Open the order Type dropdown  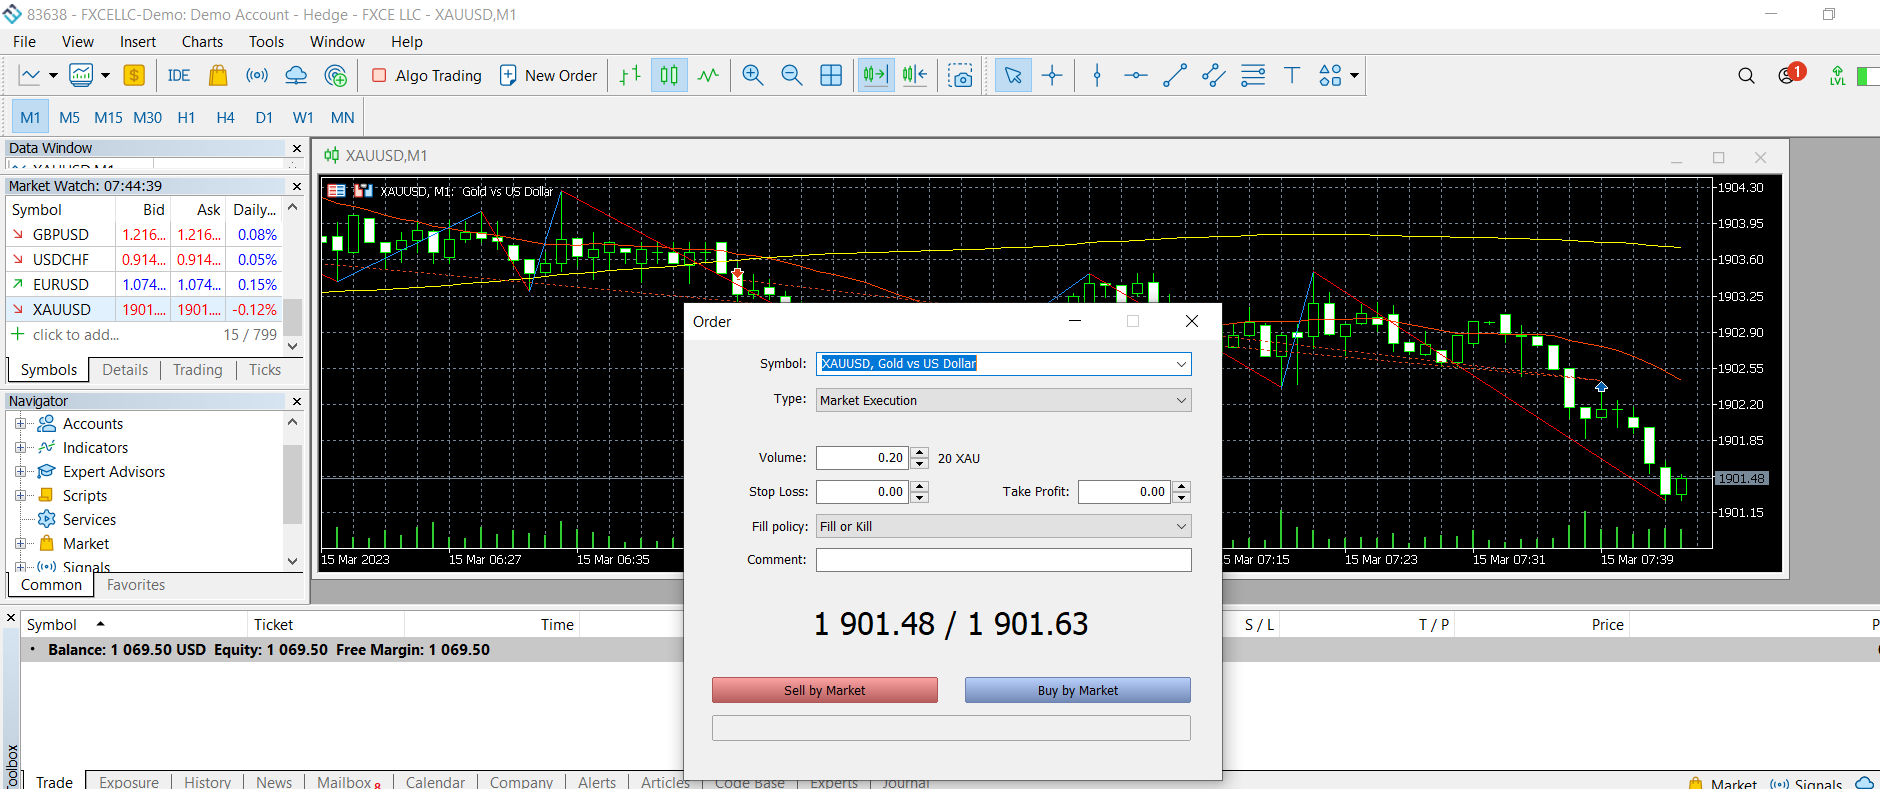click(1003, 401)
